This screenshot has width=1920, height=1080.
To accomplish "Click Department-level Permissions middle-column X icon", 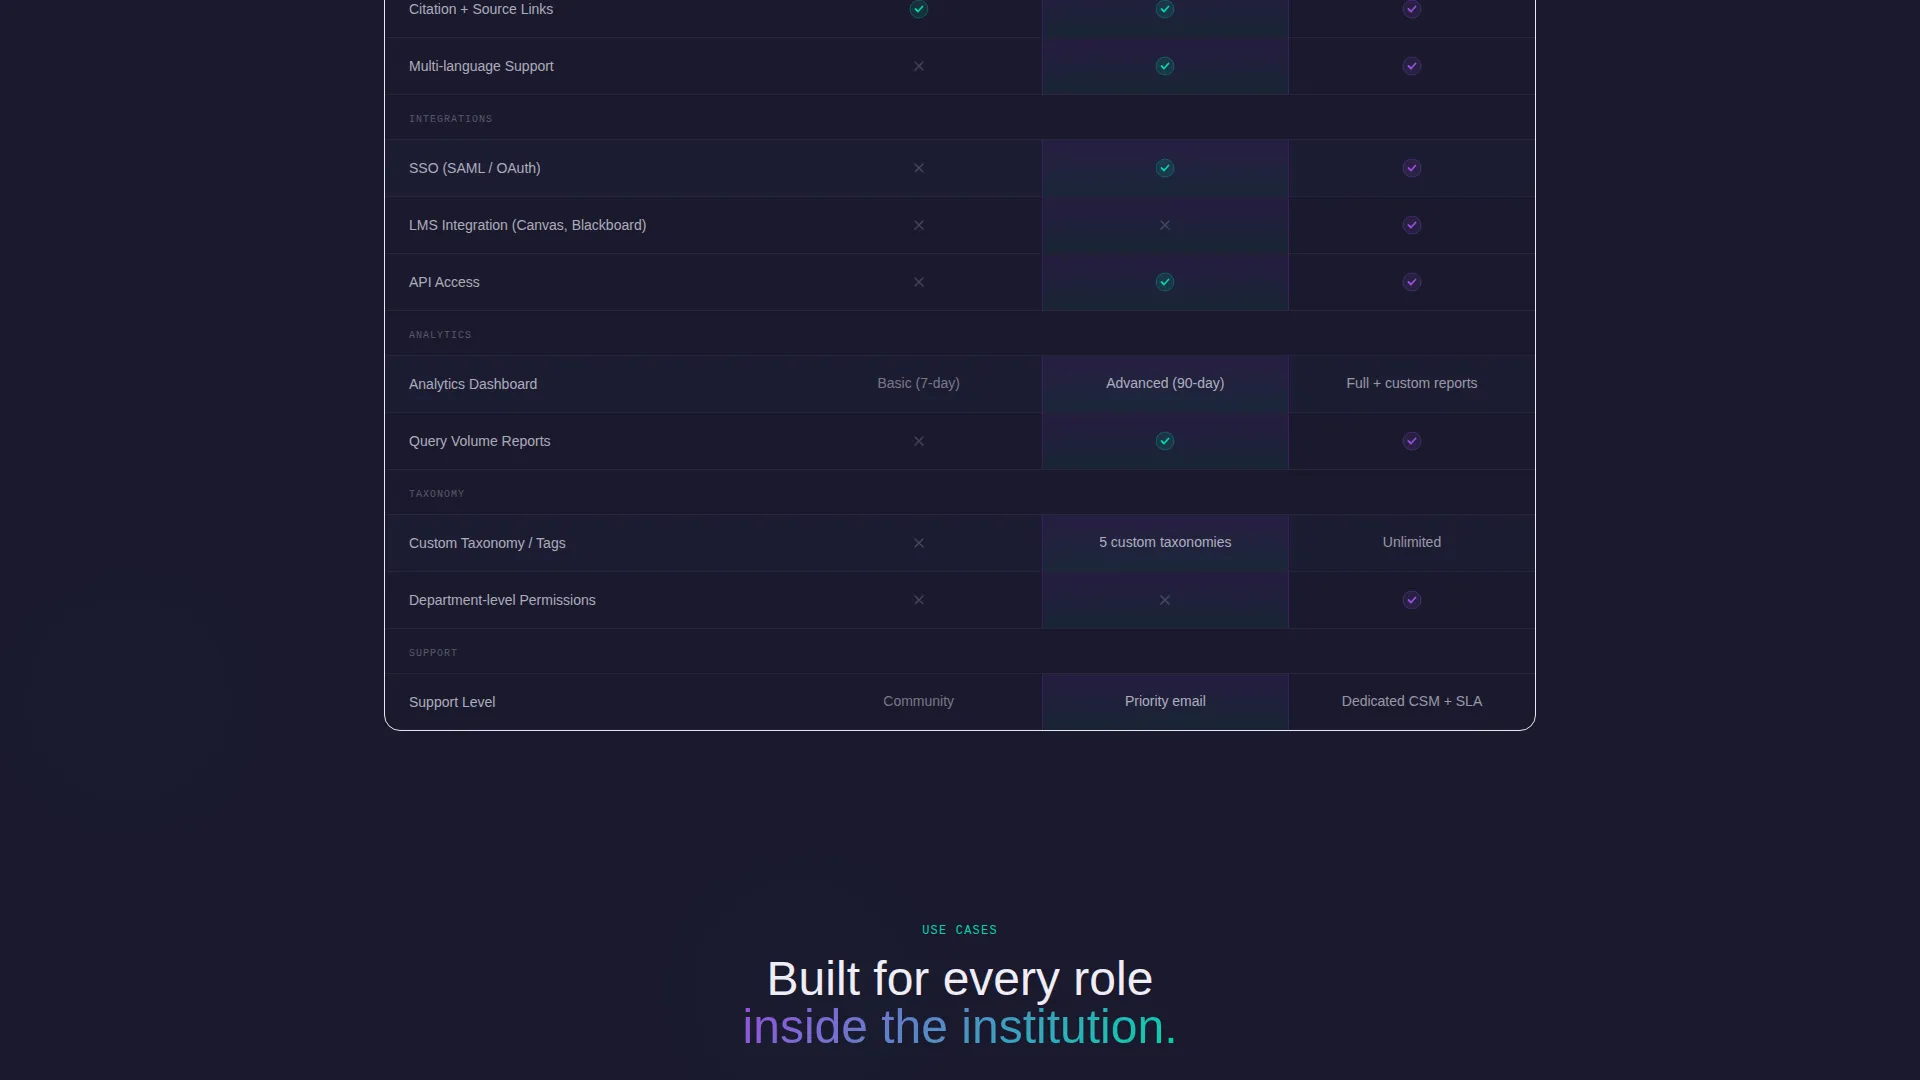I will coord(1165,600).
